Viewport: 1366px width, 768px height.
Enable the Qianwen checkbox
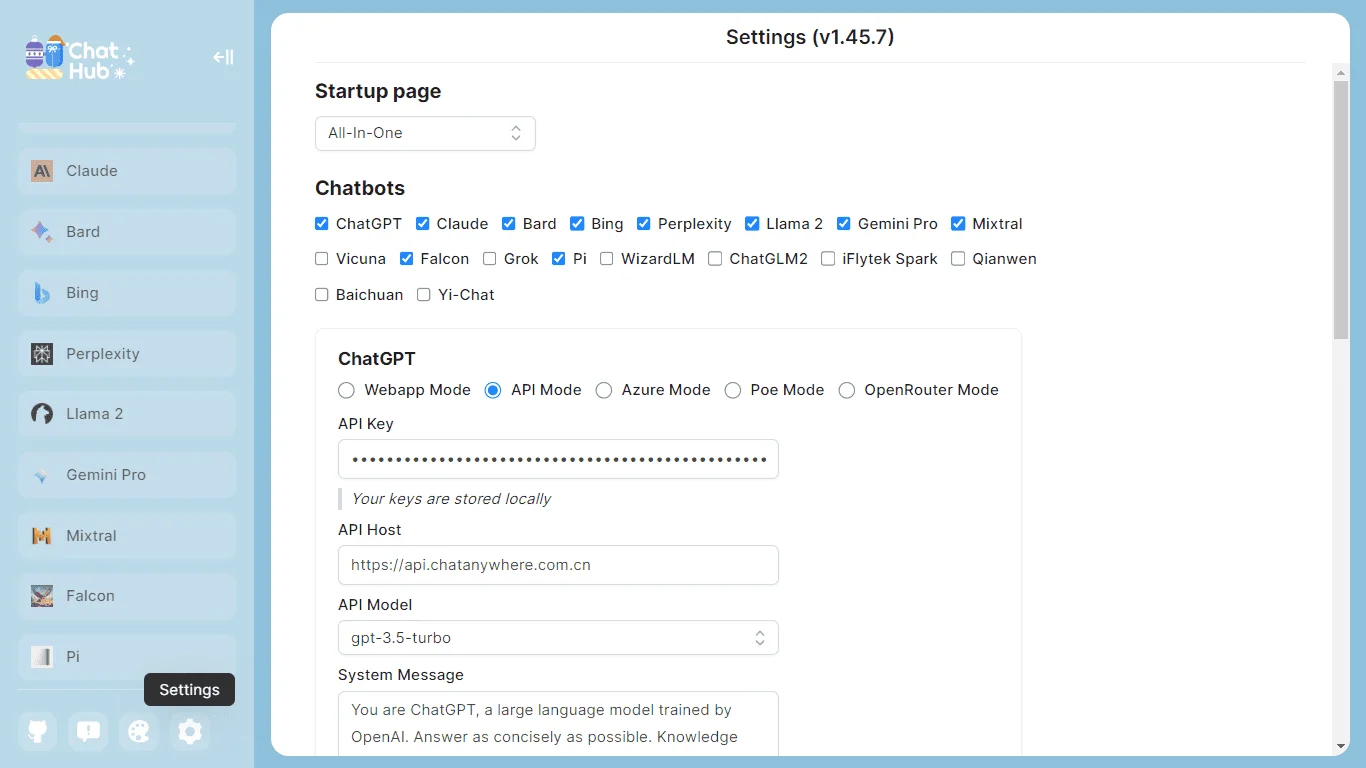click(x=958, y=259)
